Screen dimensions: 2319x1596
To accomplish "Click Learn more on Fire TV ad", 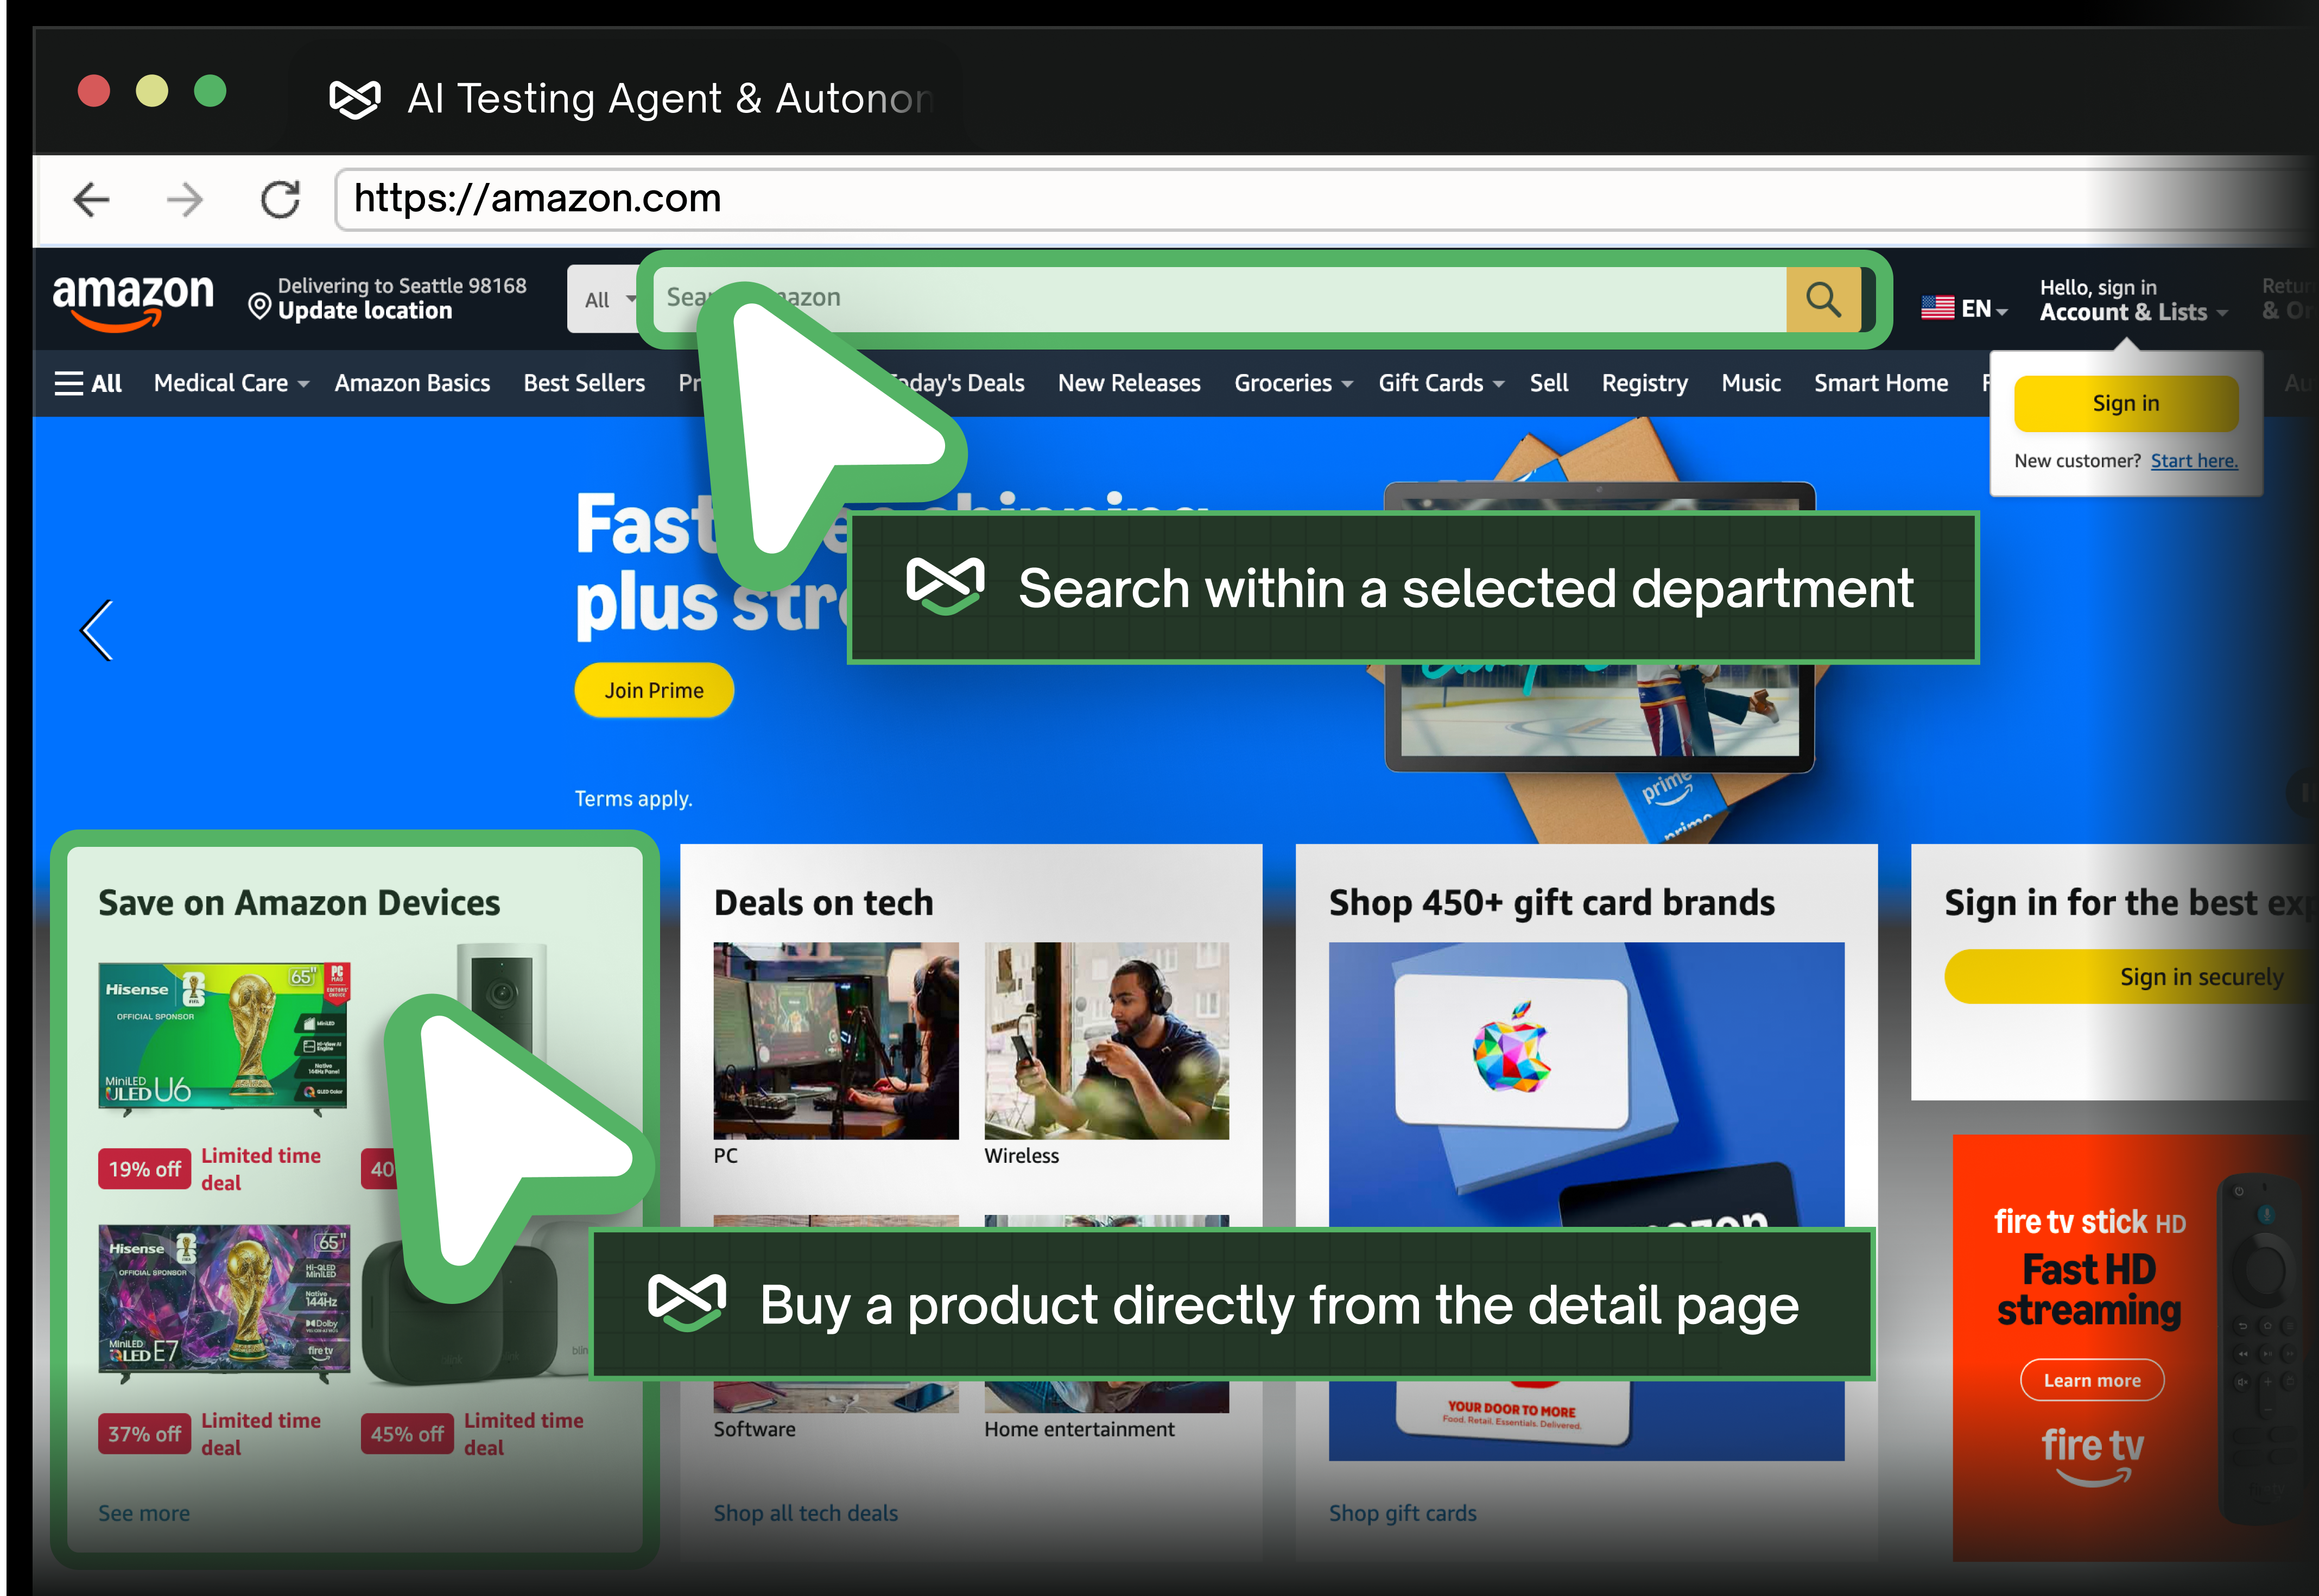I will 2092,1380.
